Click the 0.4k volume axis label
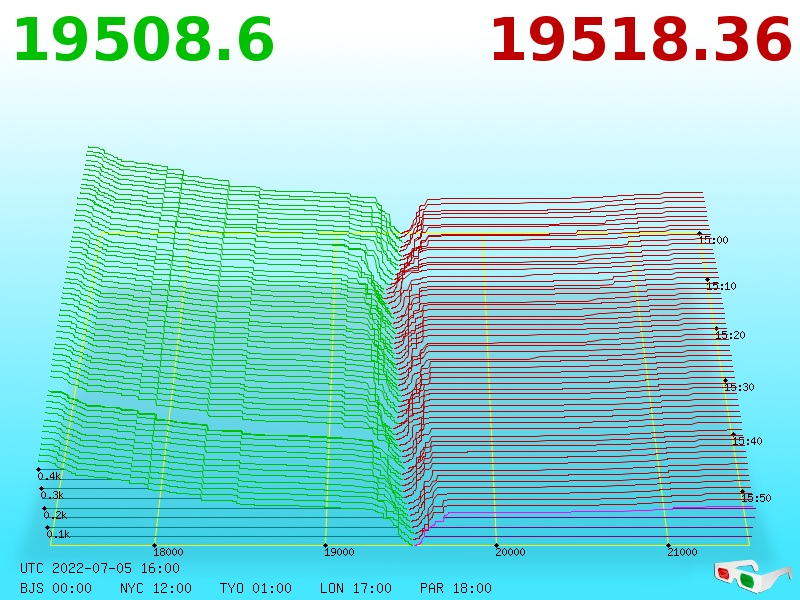Screen dimensions: 800x600 point(49,477)
